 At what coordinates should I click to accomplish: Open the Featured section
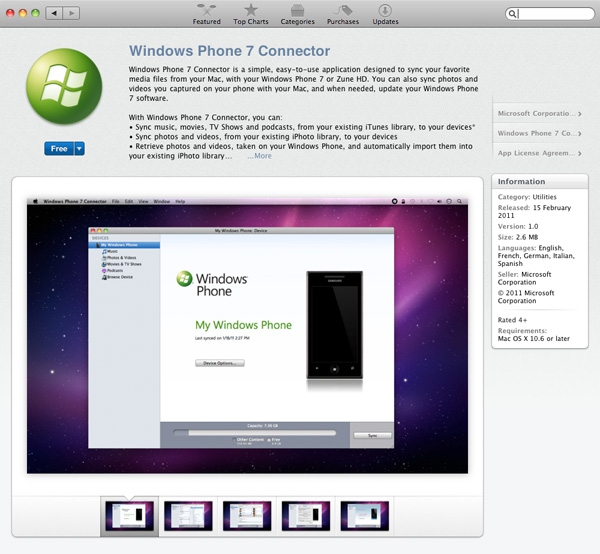(207, 14)
